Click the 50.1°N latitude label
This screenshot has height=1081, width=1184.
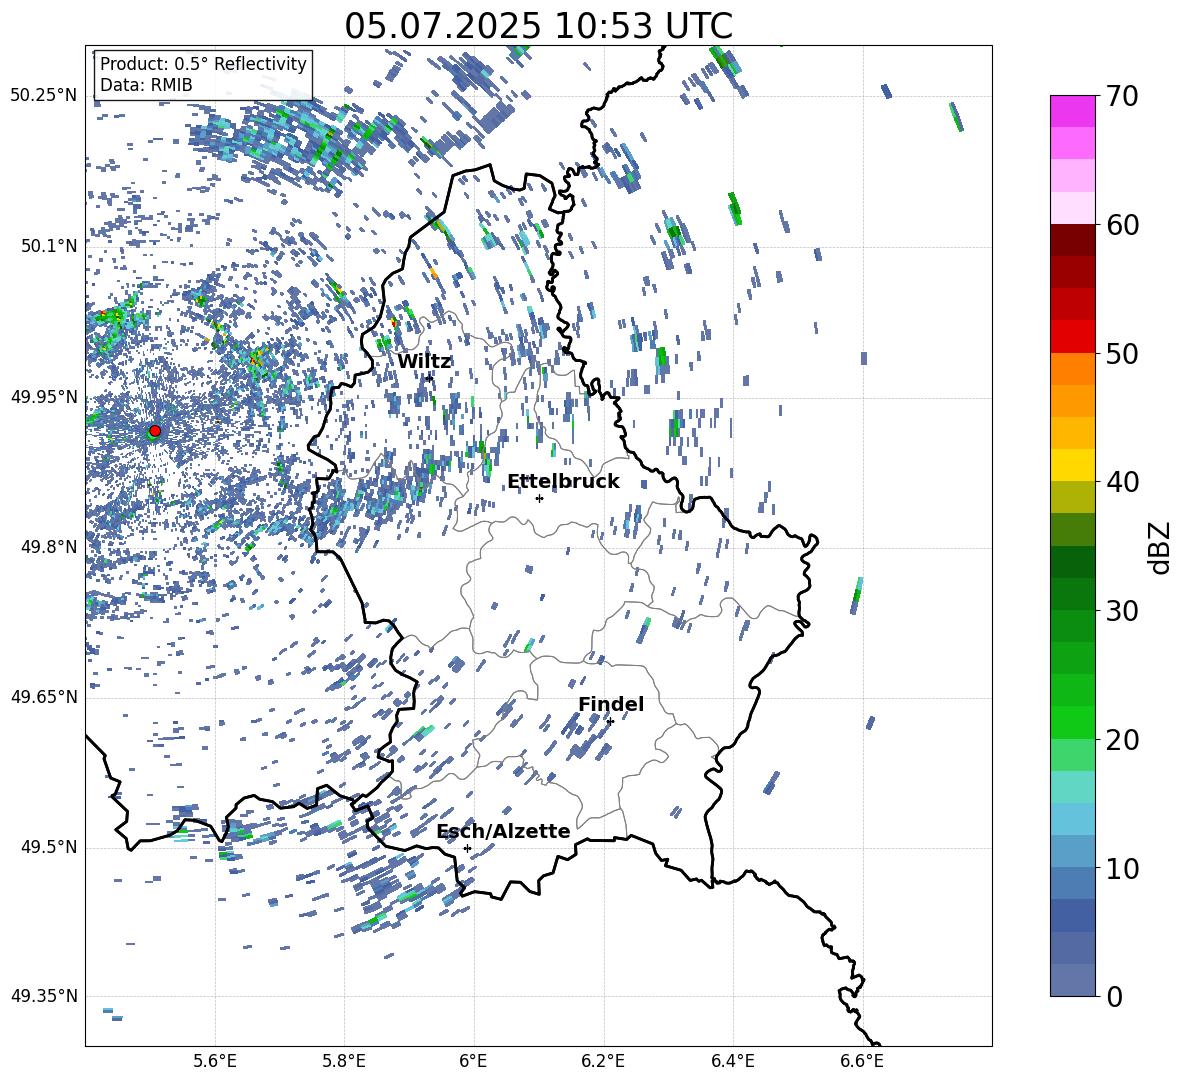48,246
